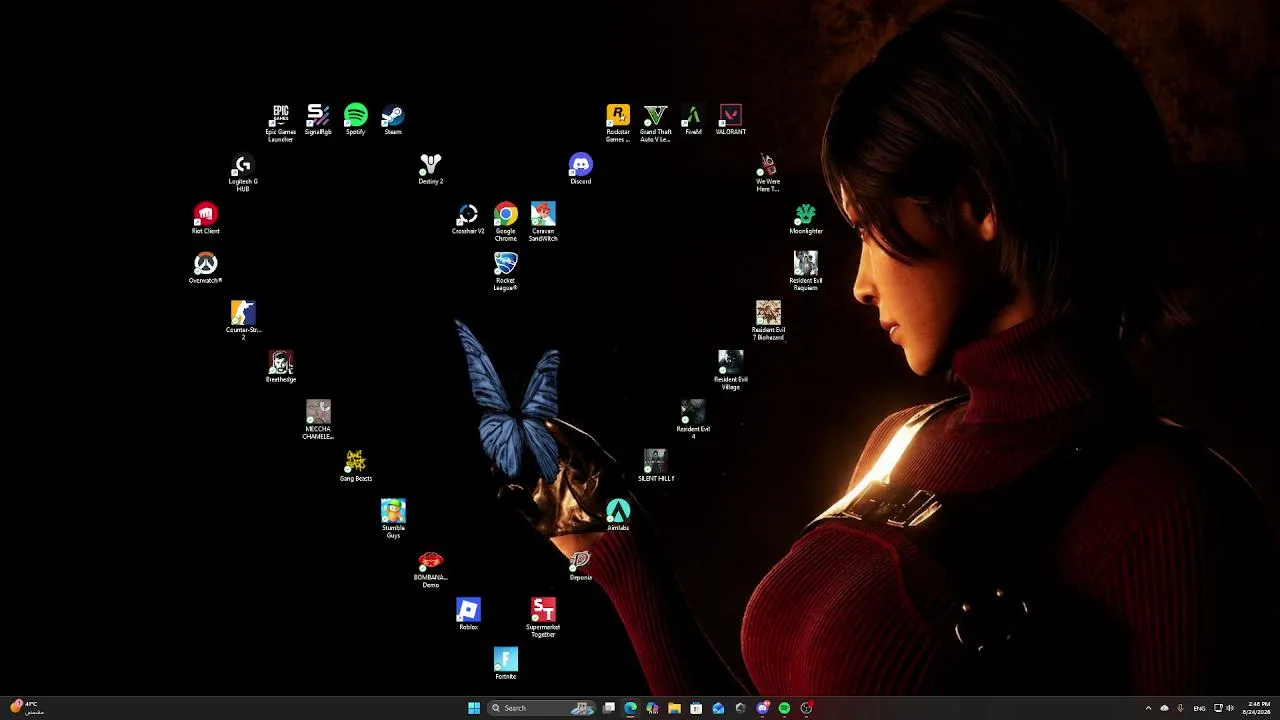Select the Supermarket Together icon
The image size is (1280, 720).
click(543, 618)
